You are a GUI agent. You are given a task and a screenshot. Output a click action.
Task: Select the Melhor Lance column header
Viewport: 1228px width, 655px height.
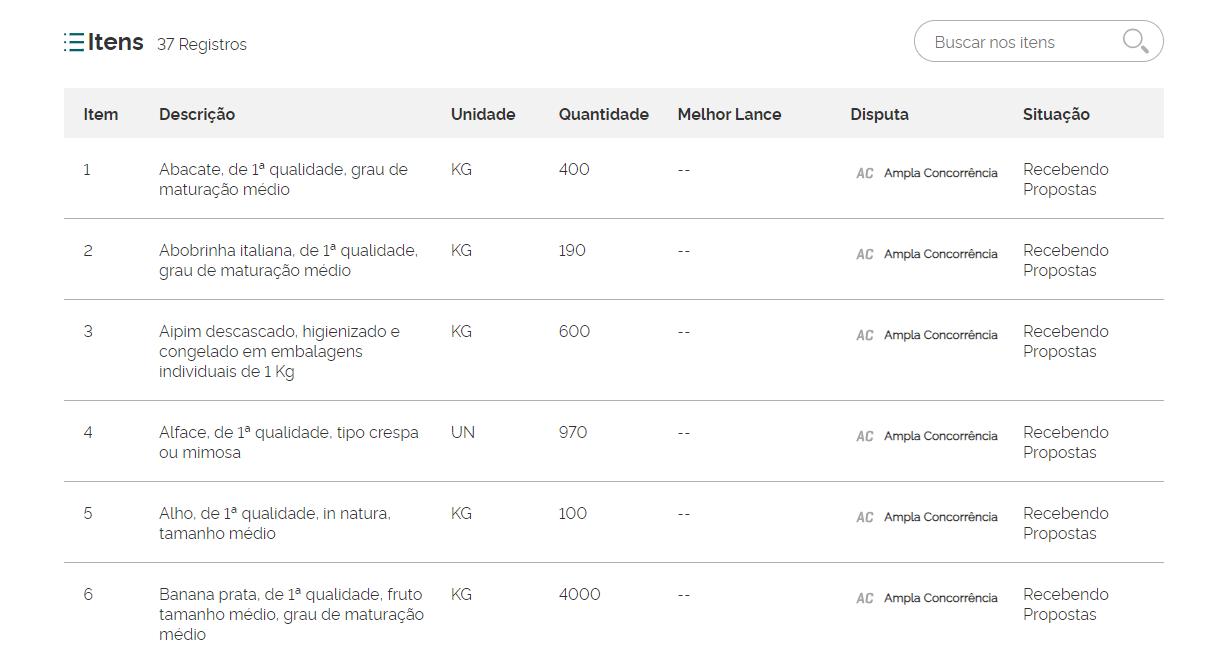point(729,114)
